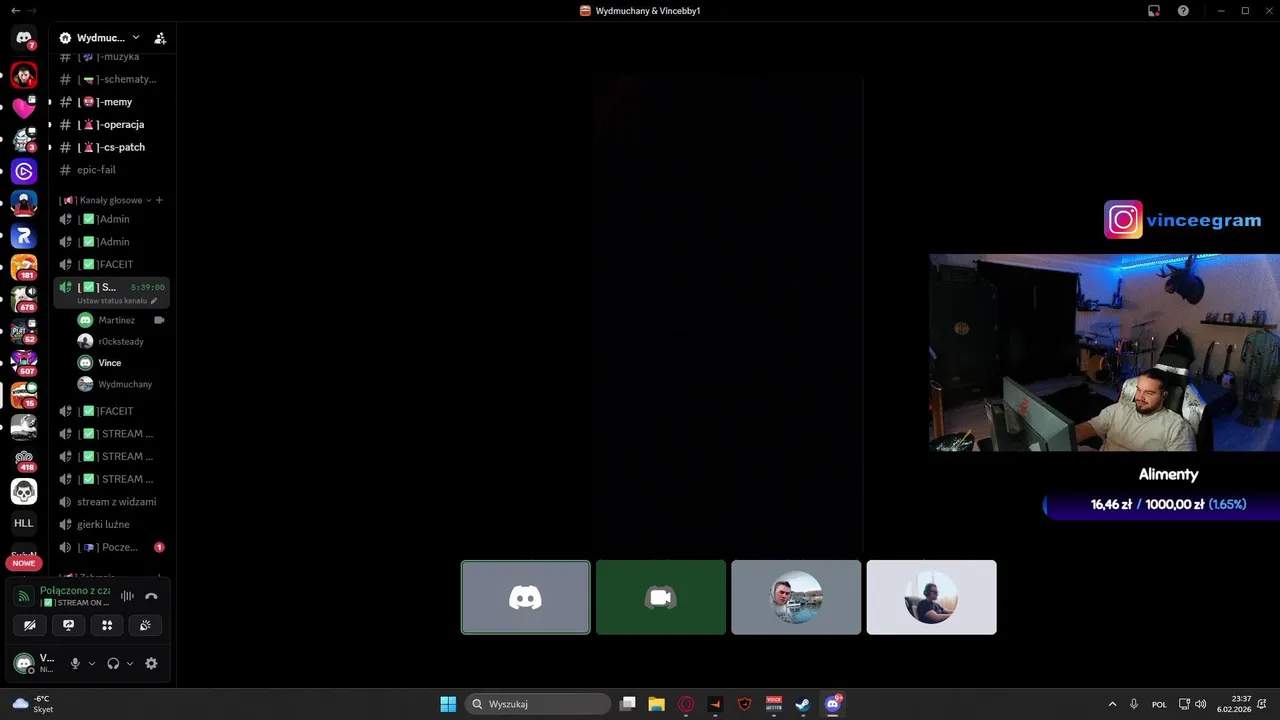Start screen share from voice panel
The image size is (1280, 720).
coord(68,625)
